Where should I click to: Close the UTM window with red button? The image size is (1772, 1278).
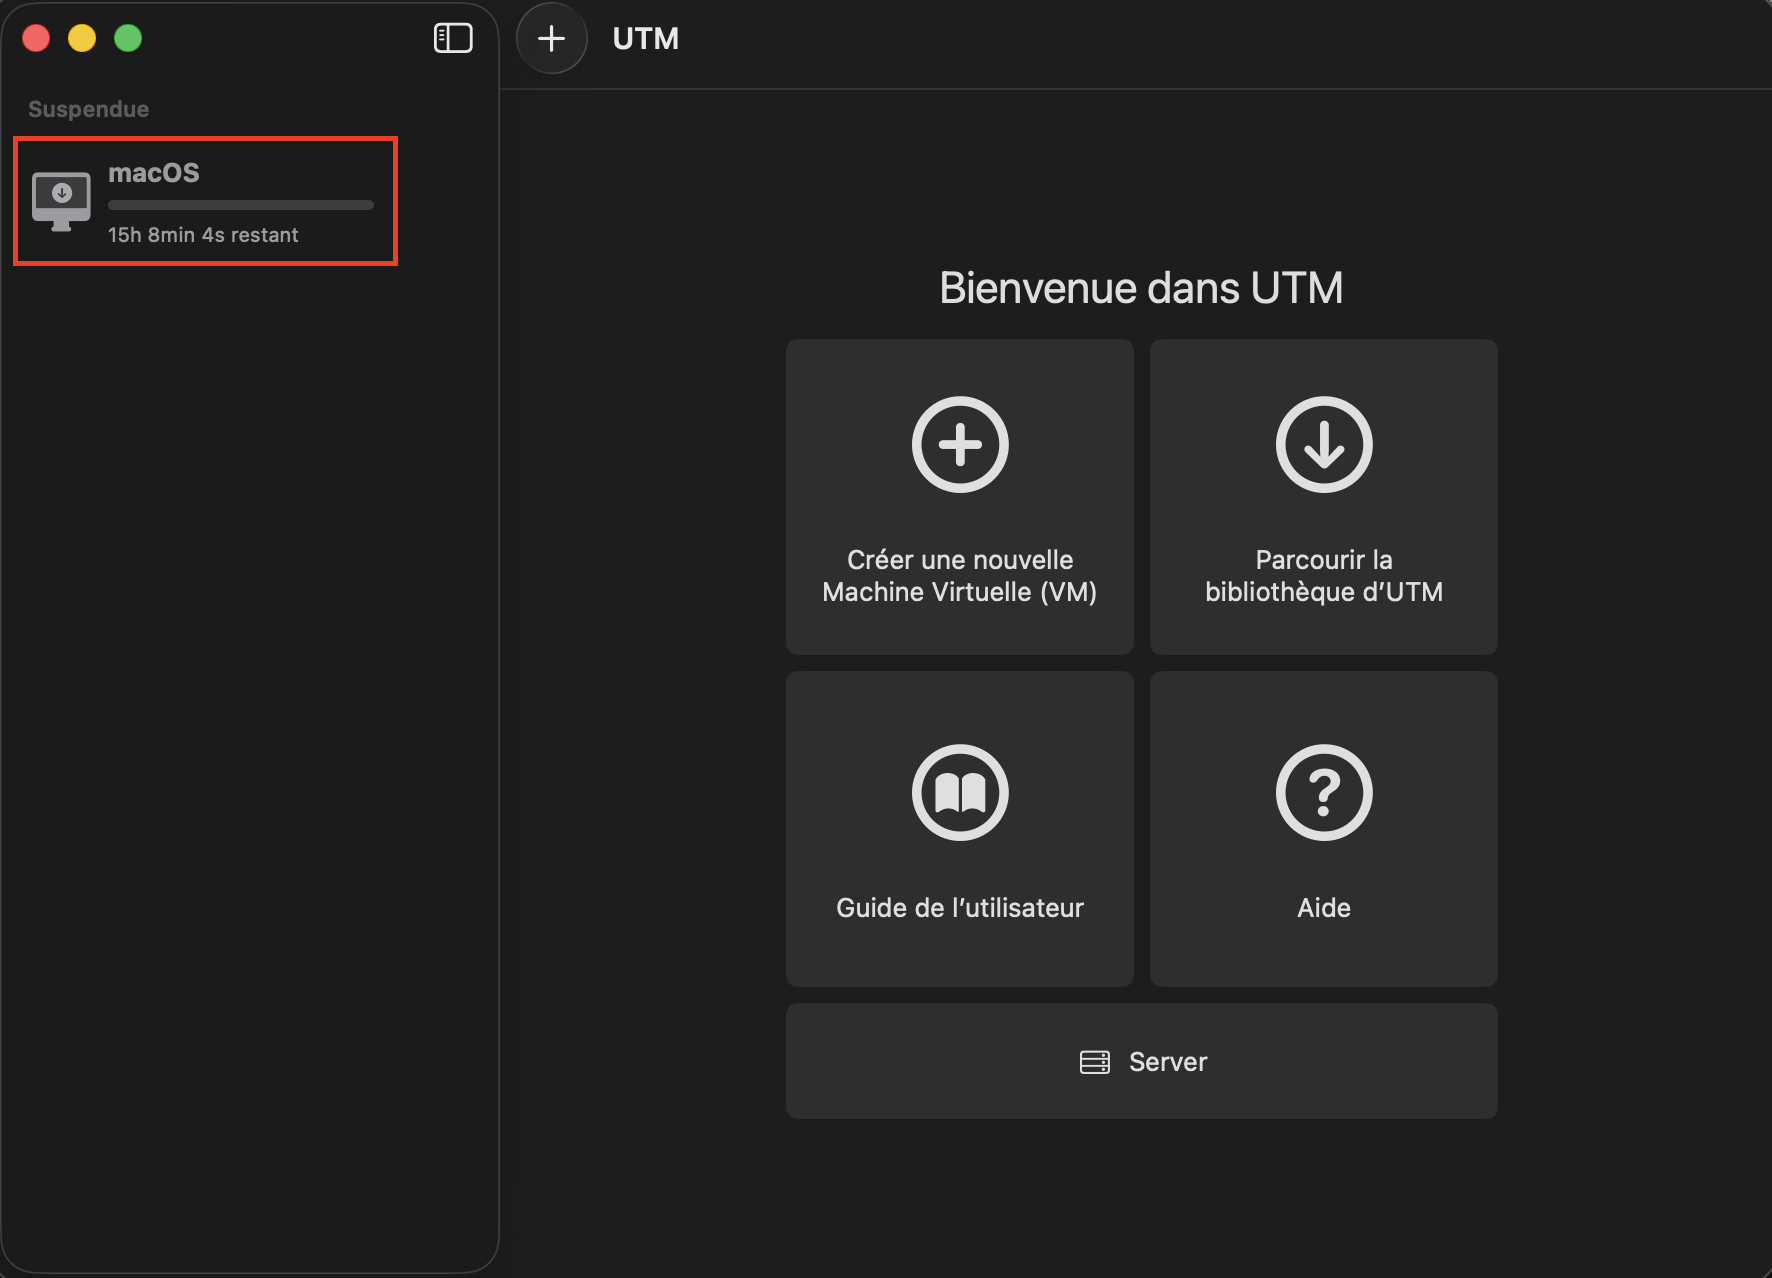(36, 38)
